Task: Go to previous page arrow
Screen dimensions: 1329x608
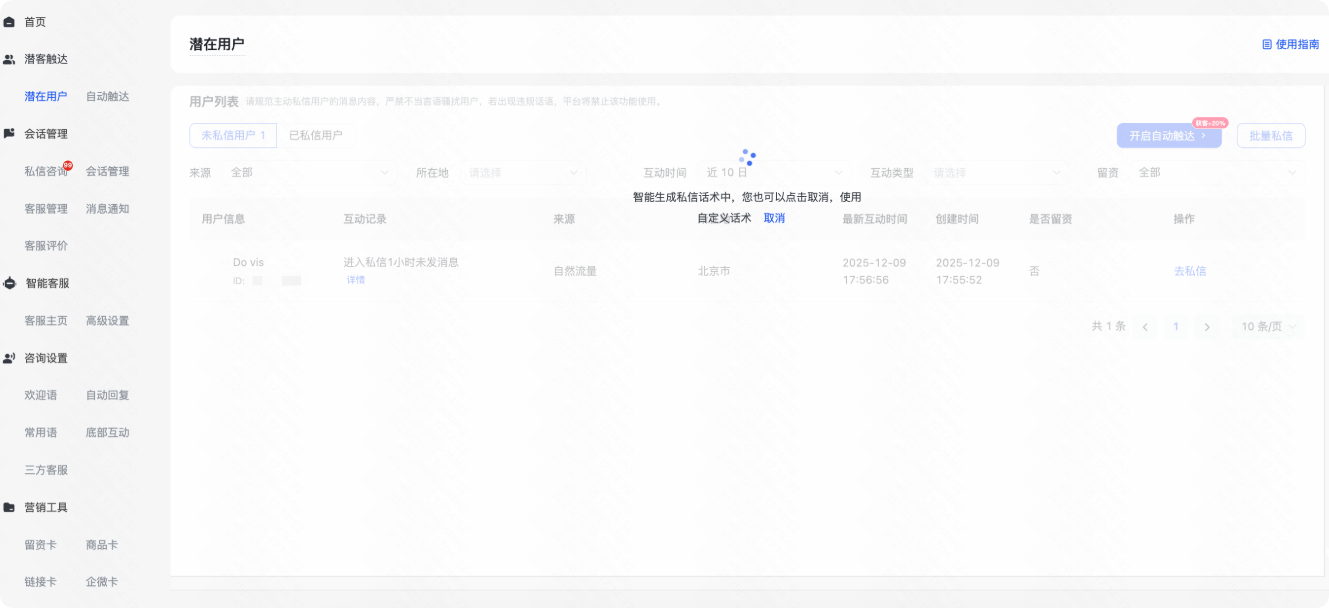Action: coord(1145,327)
